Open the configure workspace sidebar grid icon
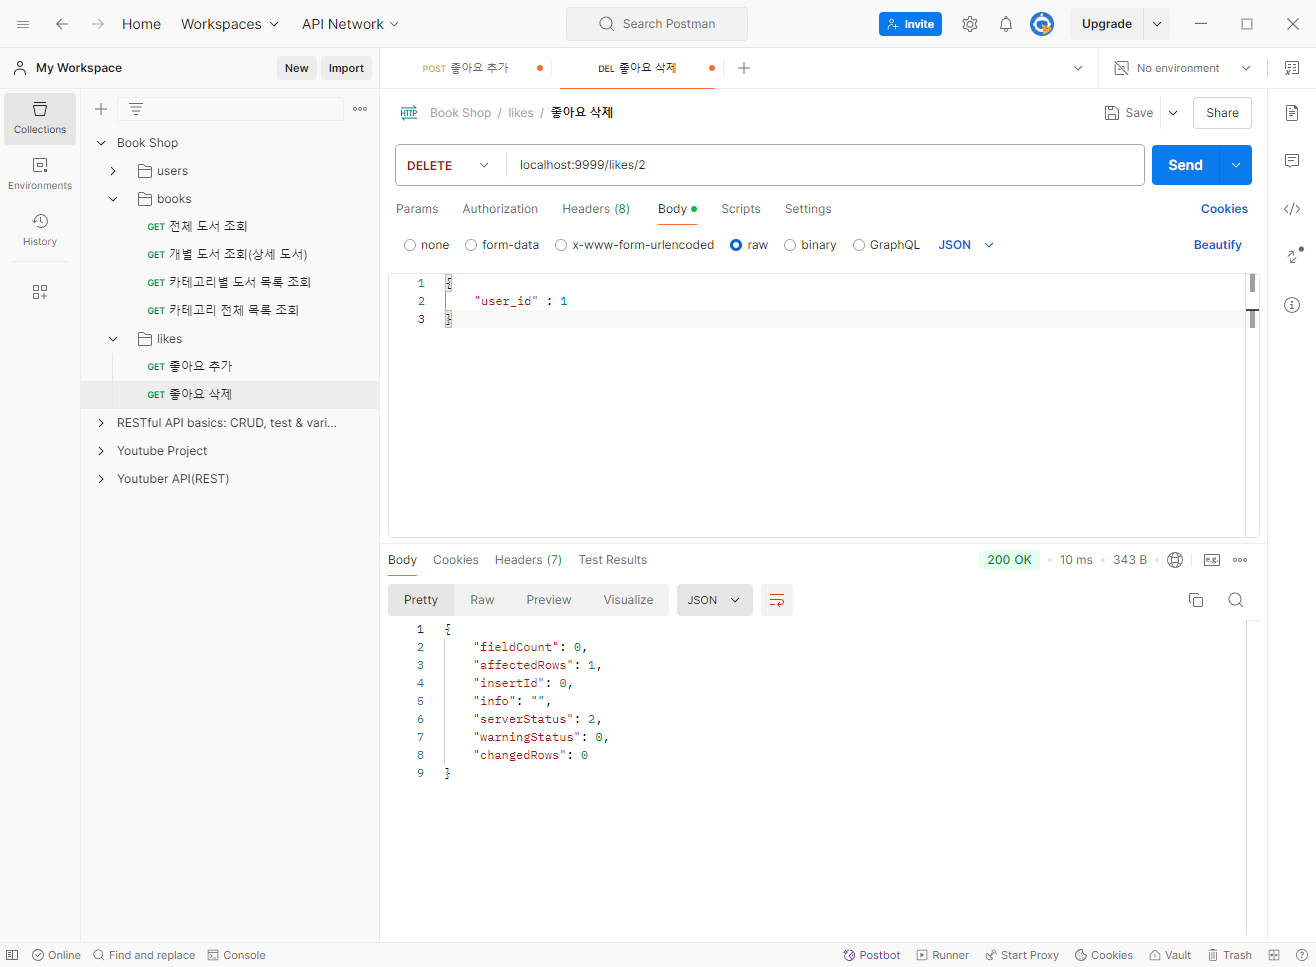Image resolution: width=1316 pixels, height=967 pixels. (40, 292)
